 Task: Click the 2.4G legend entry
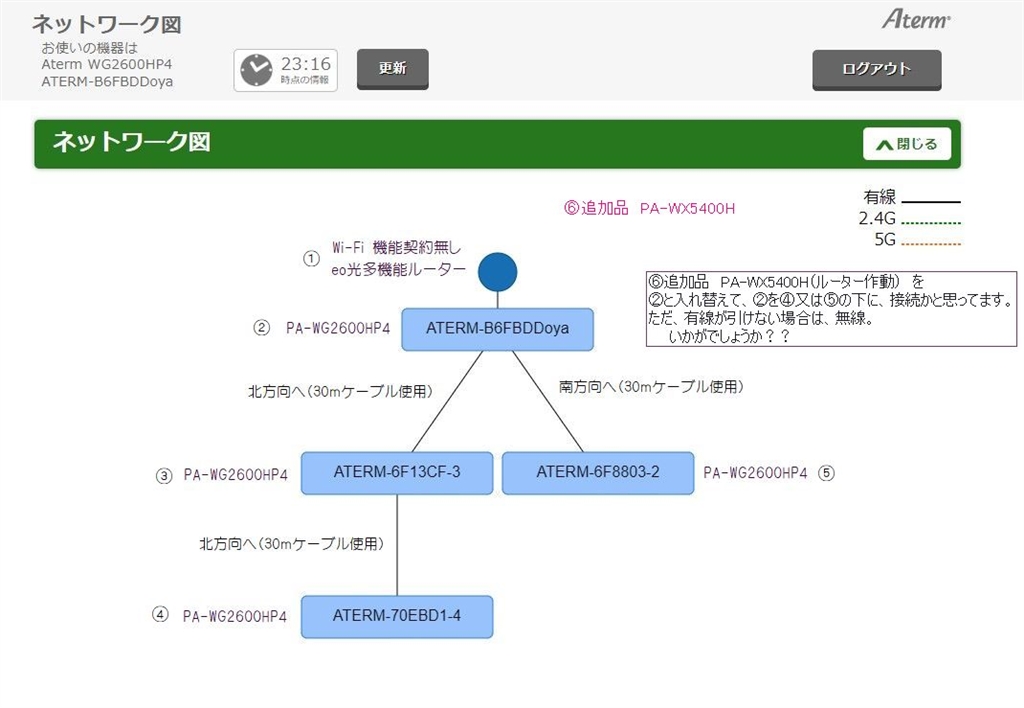(x=909, y=218)
